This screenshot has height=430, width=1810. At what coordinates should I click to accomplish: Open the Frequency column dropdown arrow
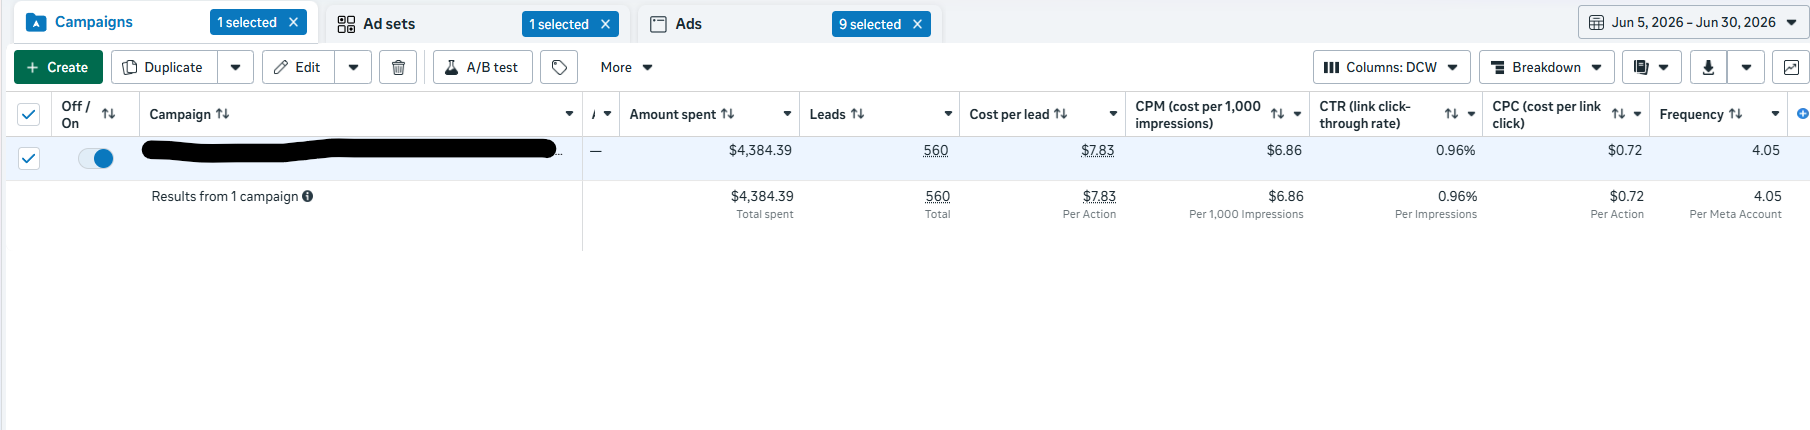click(1775, 114)
